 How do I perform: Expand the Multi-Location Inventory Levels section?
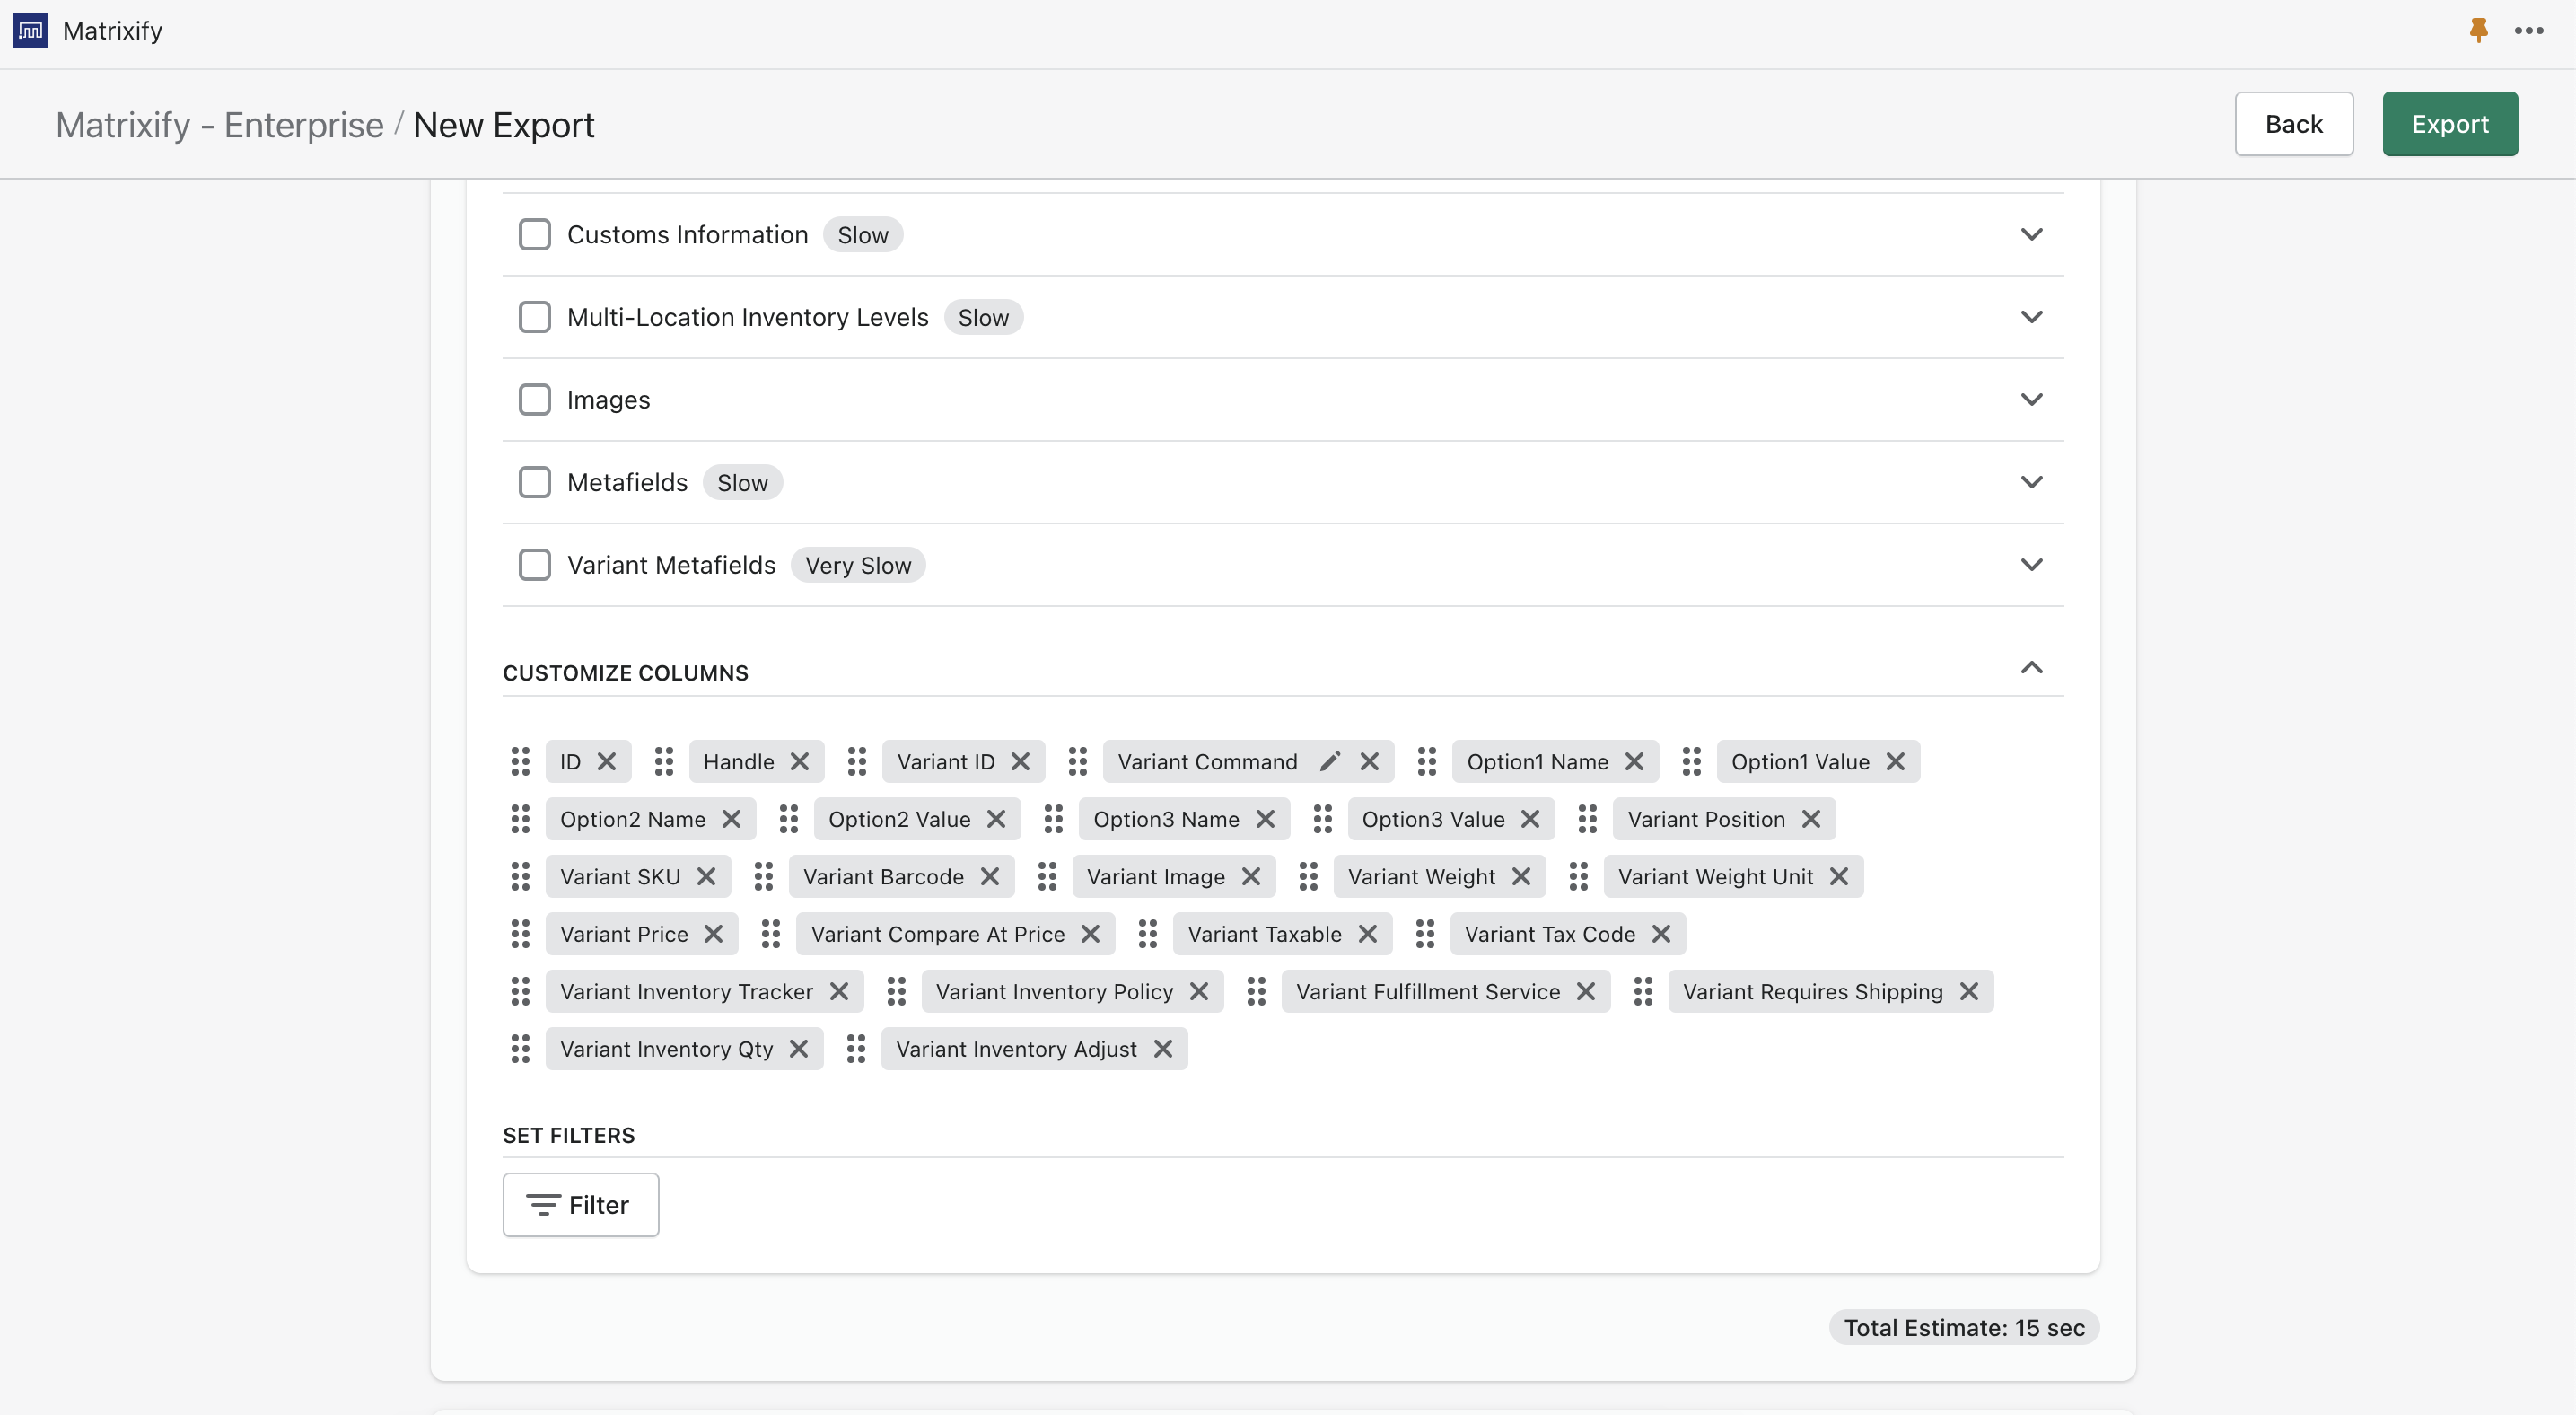tap(2031, 317)
